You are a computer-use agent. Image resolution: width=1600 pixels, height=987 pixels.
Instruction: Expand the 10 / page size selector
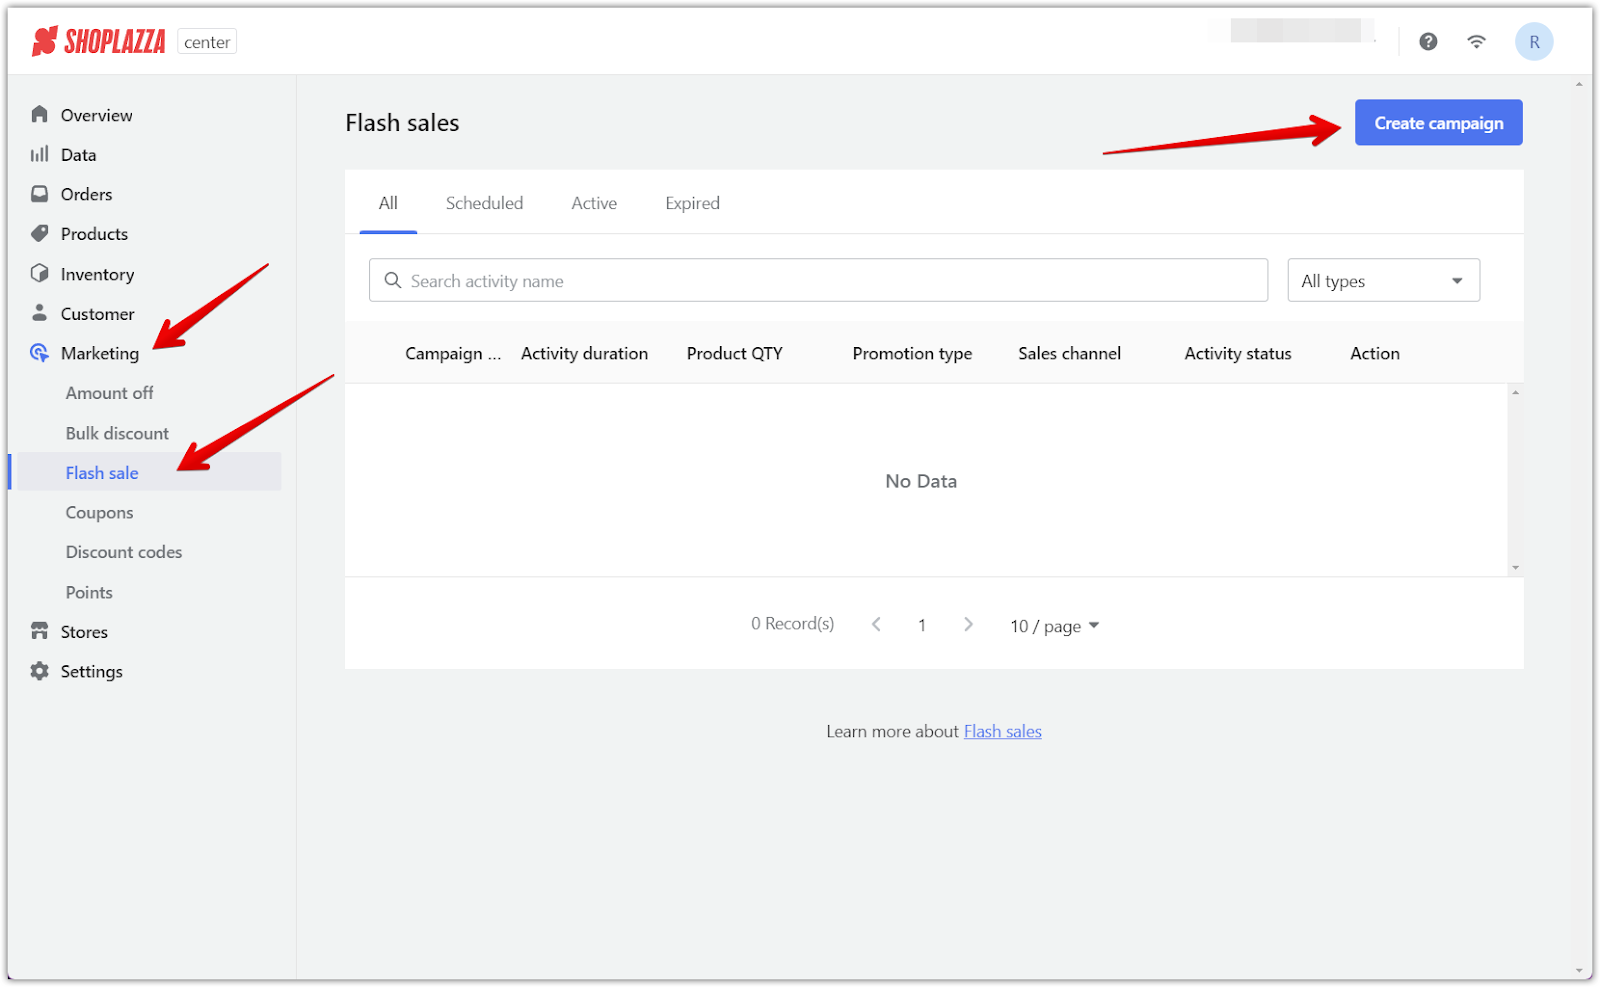pos(1053,625)
